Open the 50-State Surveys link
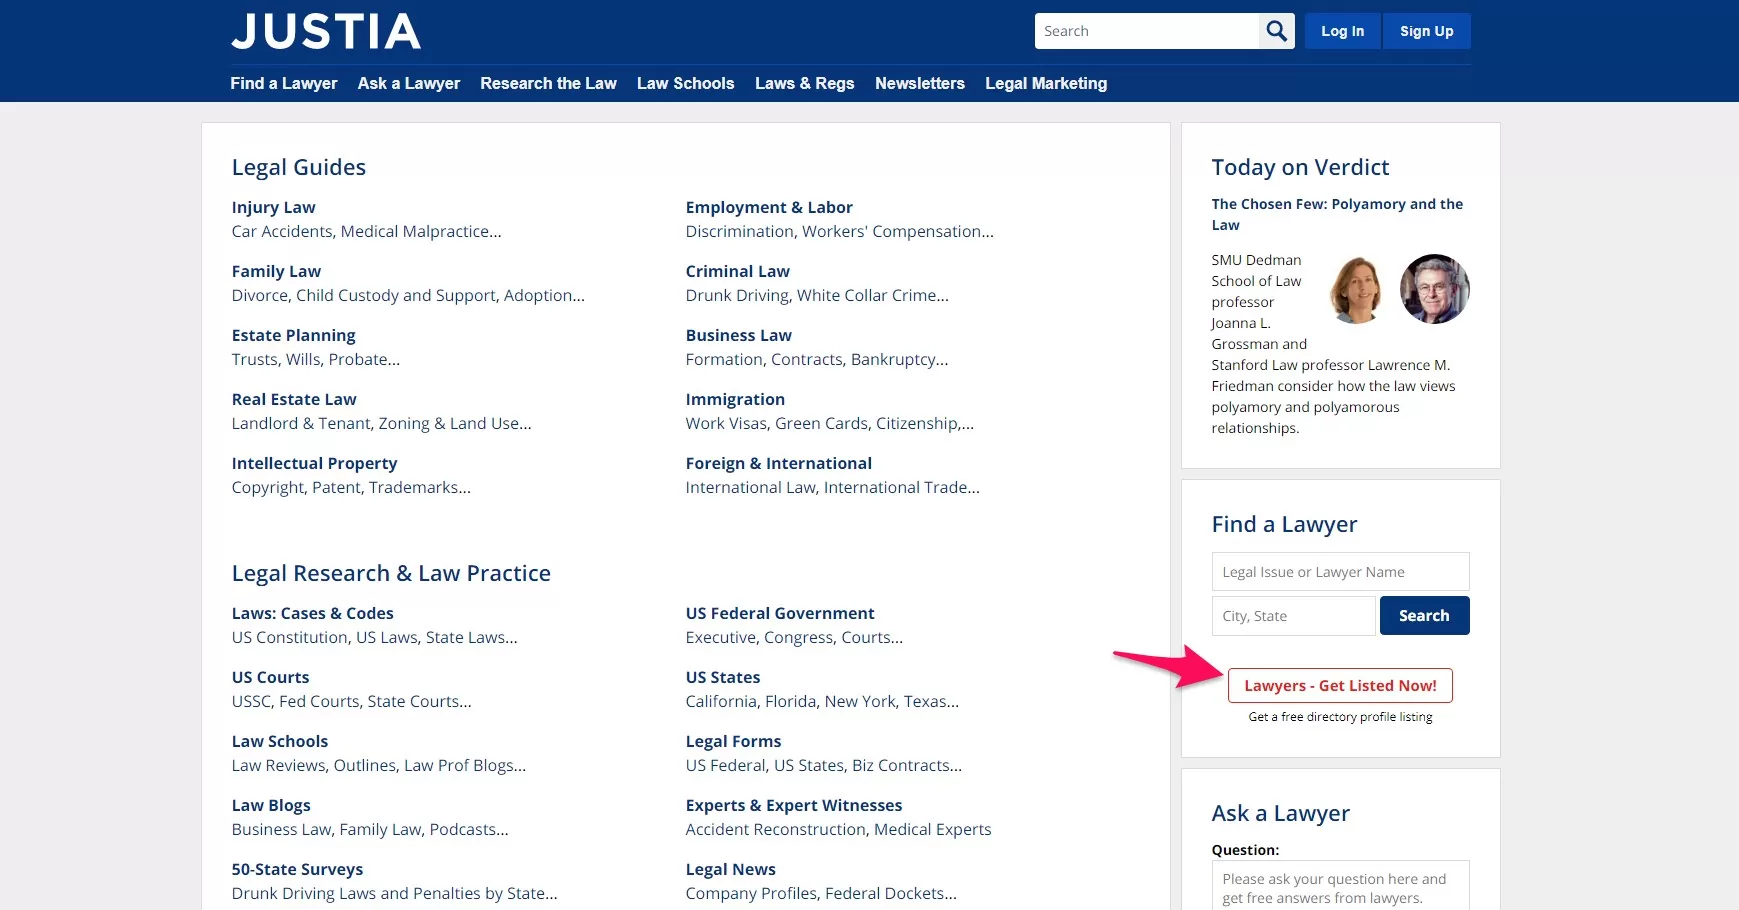The image size is (1739, 910). (x=297, y=869)
